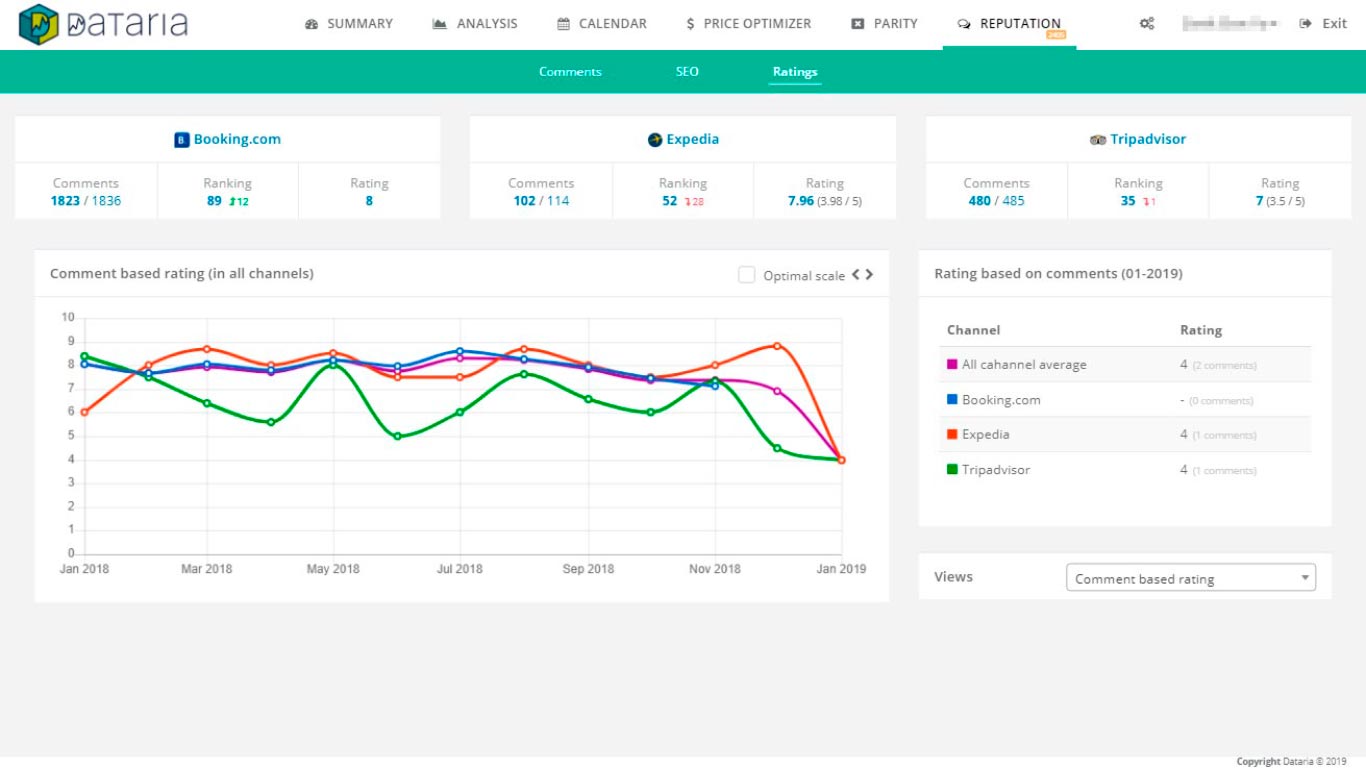Click the Expedia Jan 2018 data point
The width and height of the screenshot is (1366, 768).
(x=84, y=412)
